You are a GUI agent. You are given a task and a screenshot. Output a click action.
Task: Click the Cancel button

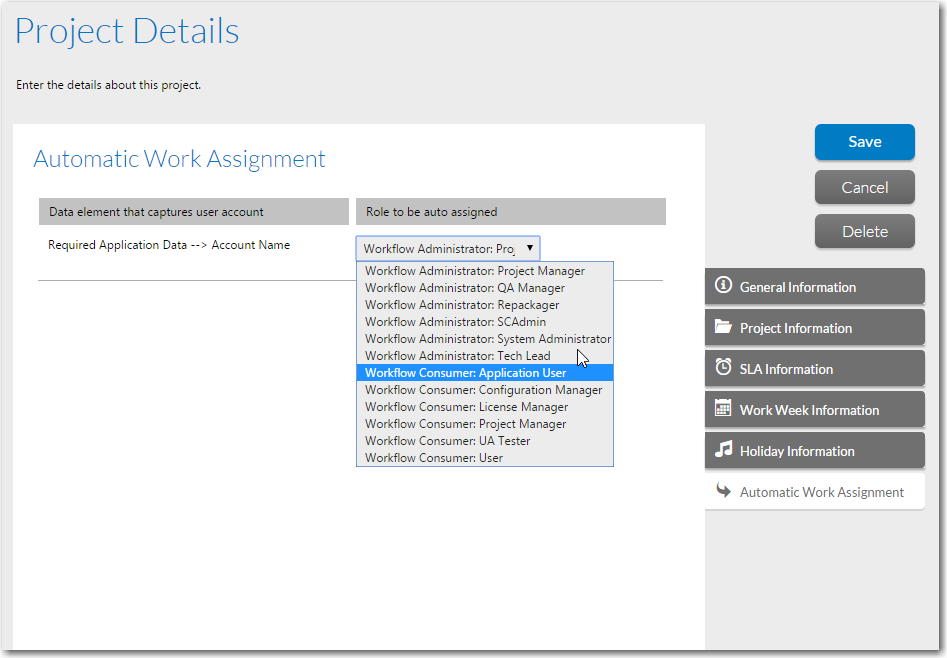click(864, 187)
